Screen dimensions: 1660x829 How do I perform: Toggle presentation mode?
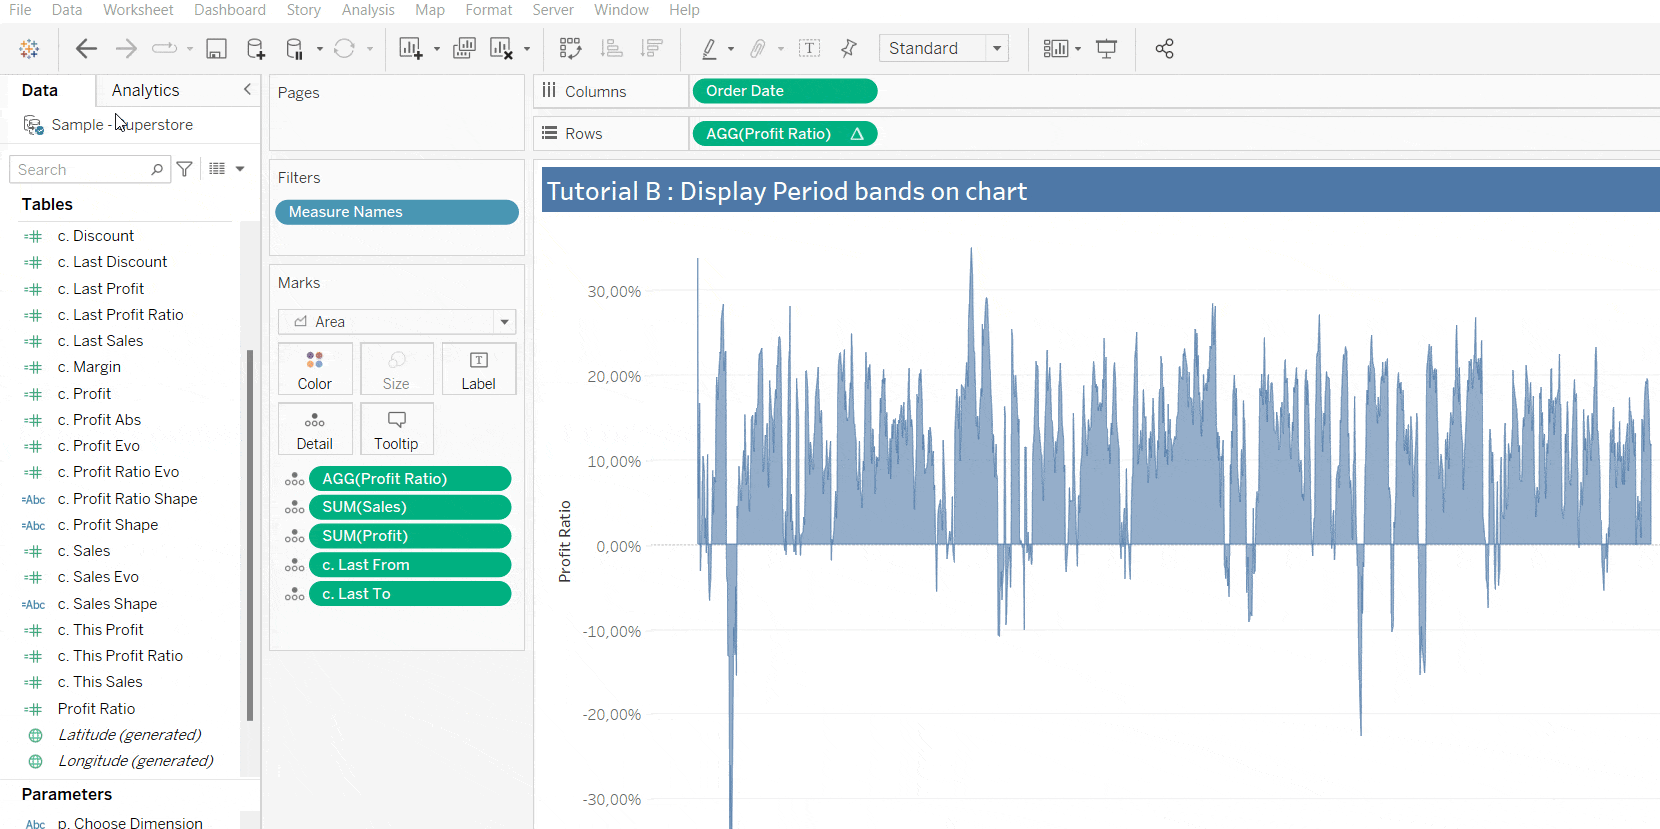(x=1106, y=49)
